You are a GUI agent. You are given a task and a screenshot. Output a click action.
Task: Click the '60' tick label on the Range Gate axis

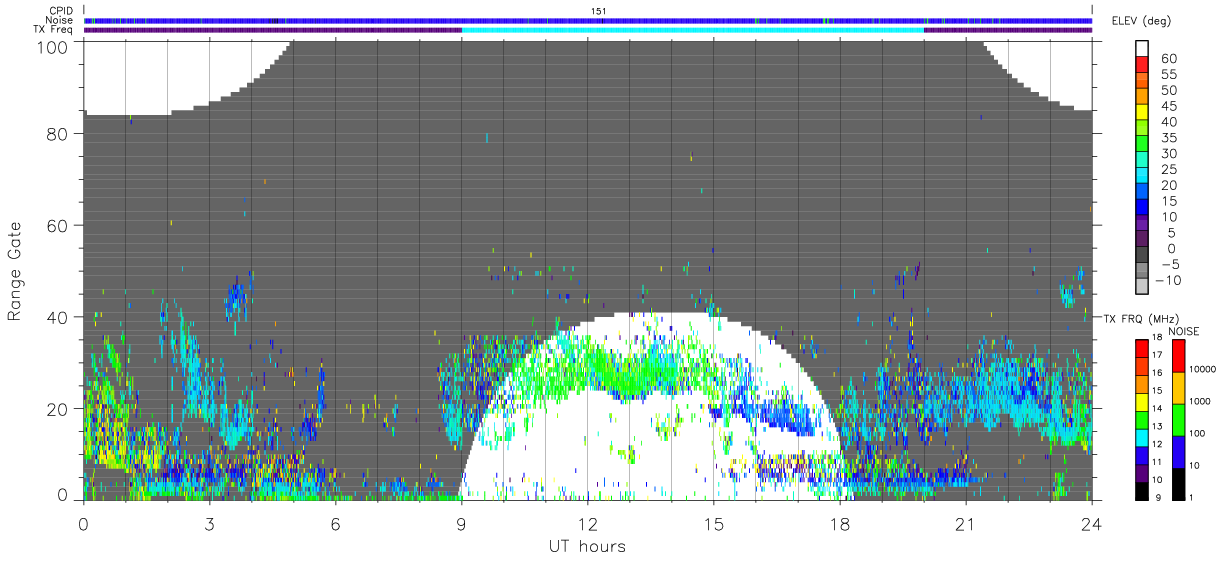(x=57, y=225)
